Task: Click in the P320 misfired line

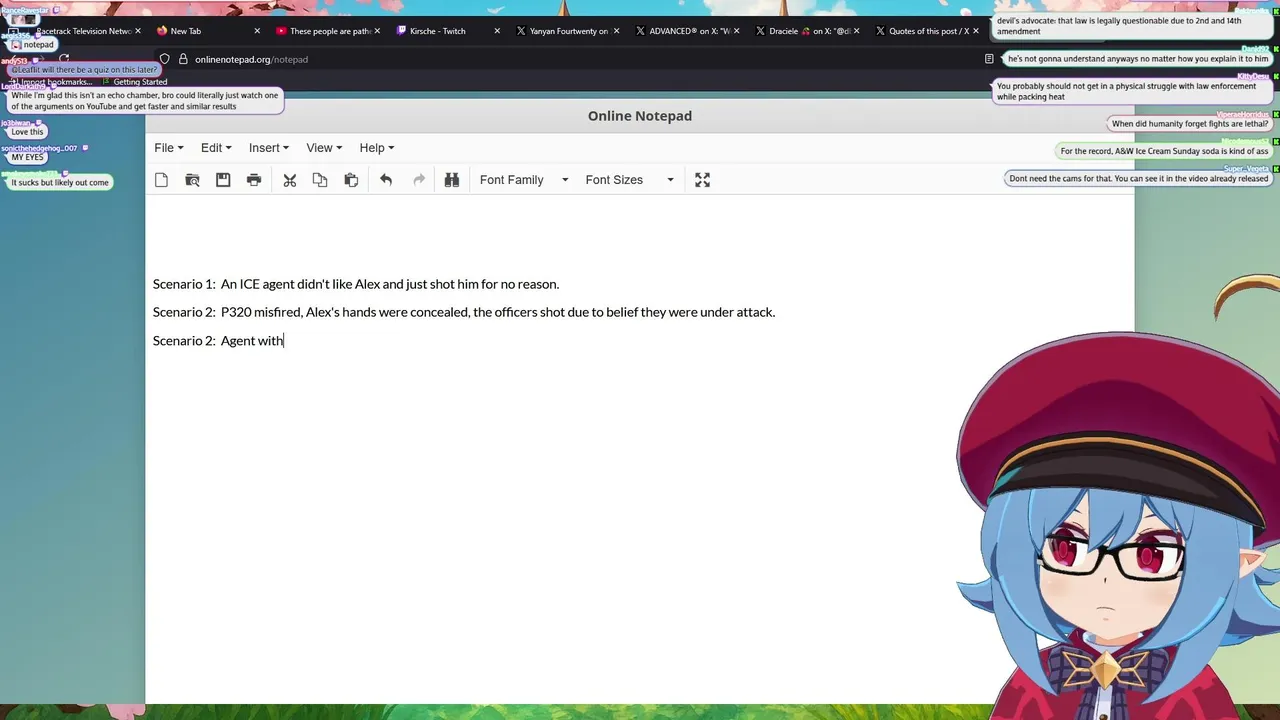Action: click(464, 312)
